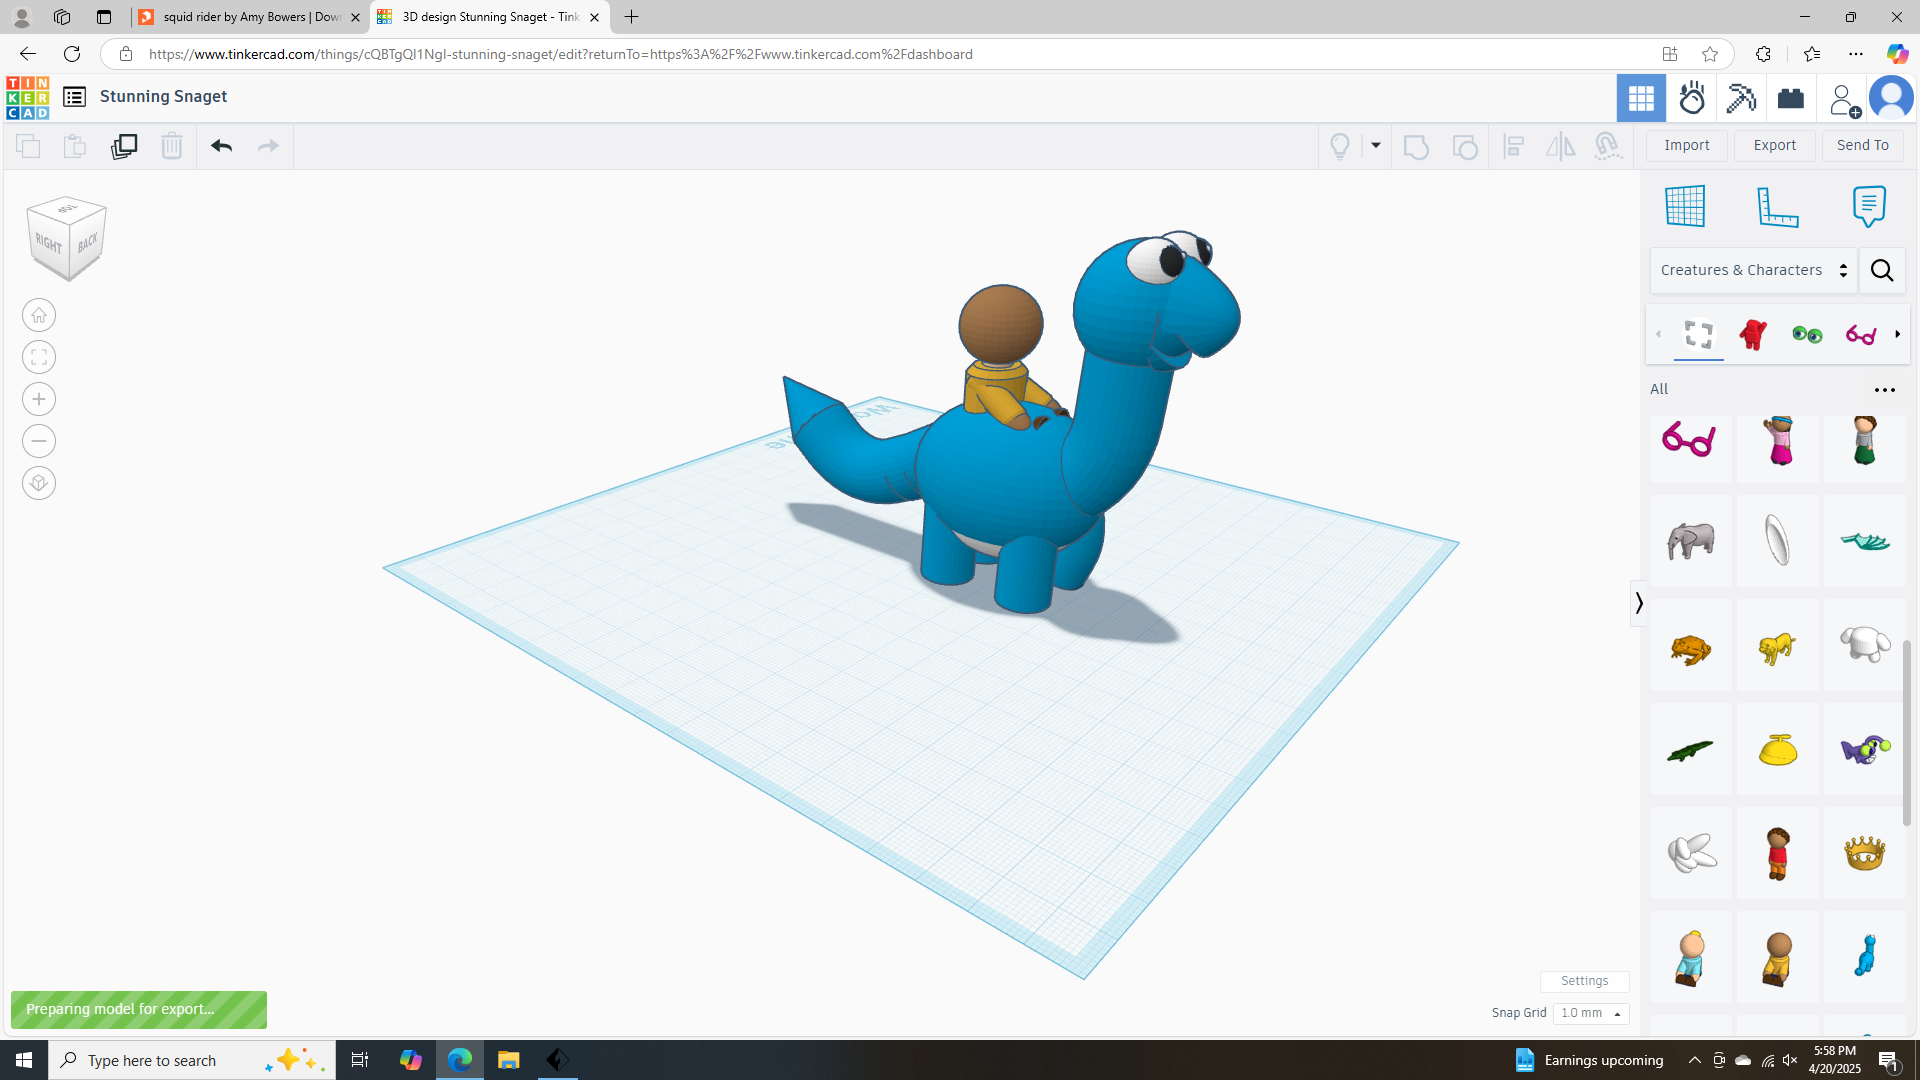Image resolution: width=1920 pixels, height=1080 pixels.
Task: Click the Duplicate and repeat icon
Action: (124, 146)
